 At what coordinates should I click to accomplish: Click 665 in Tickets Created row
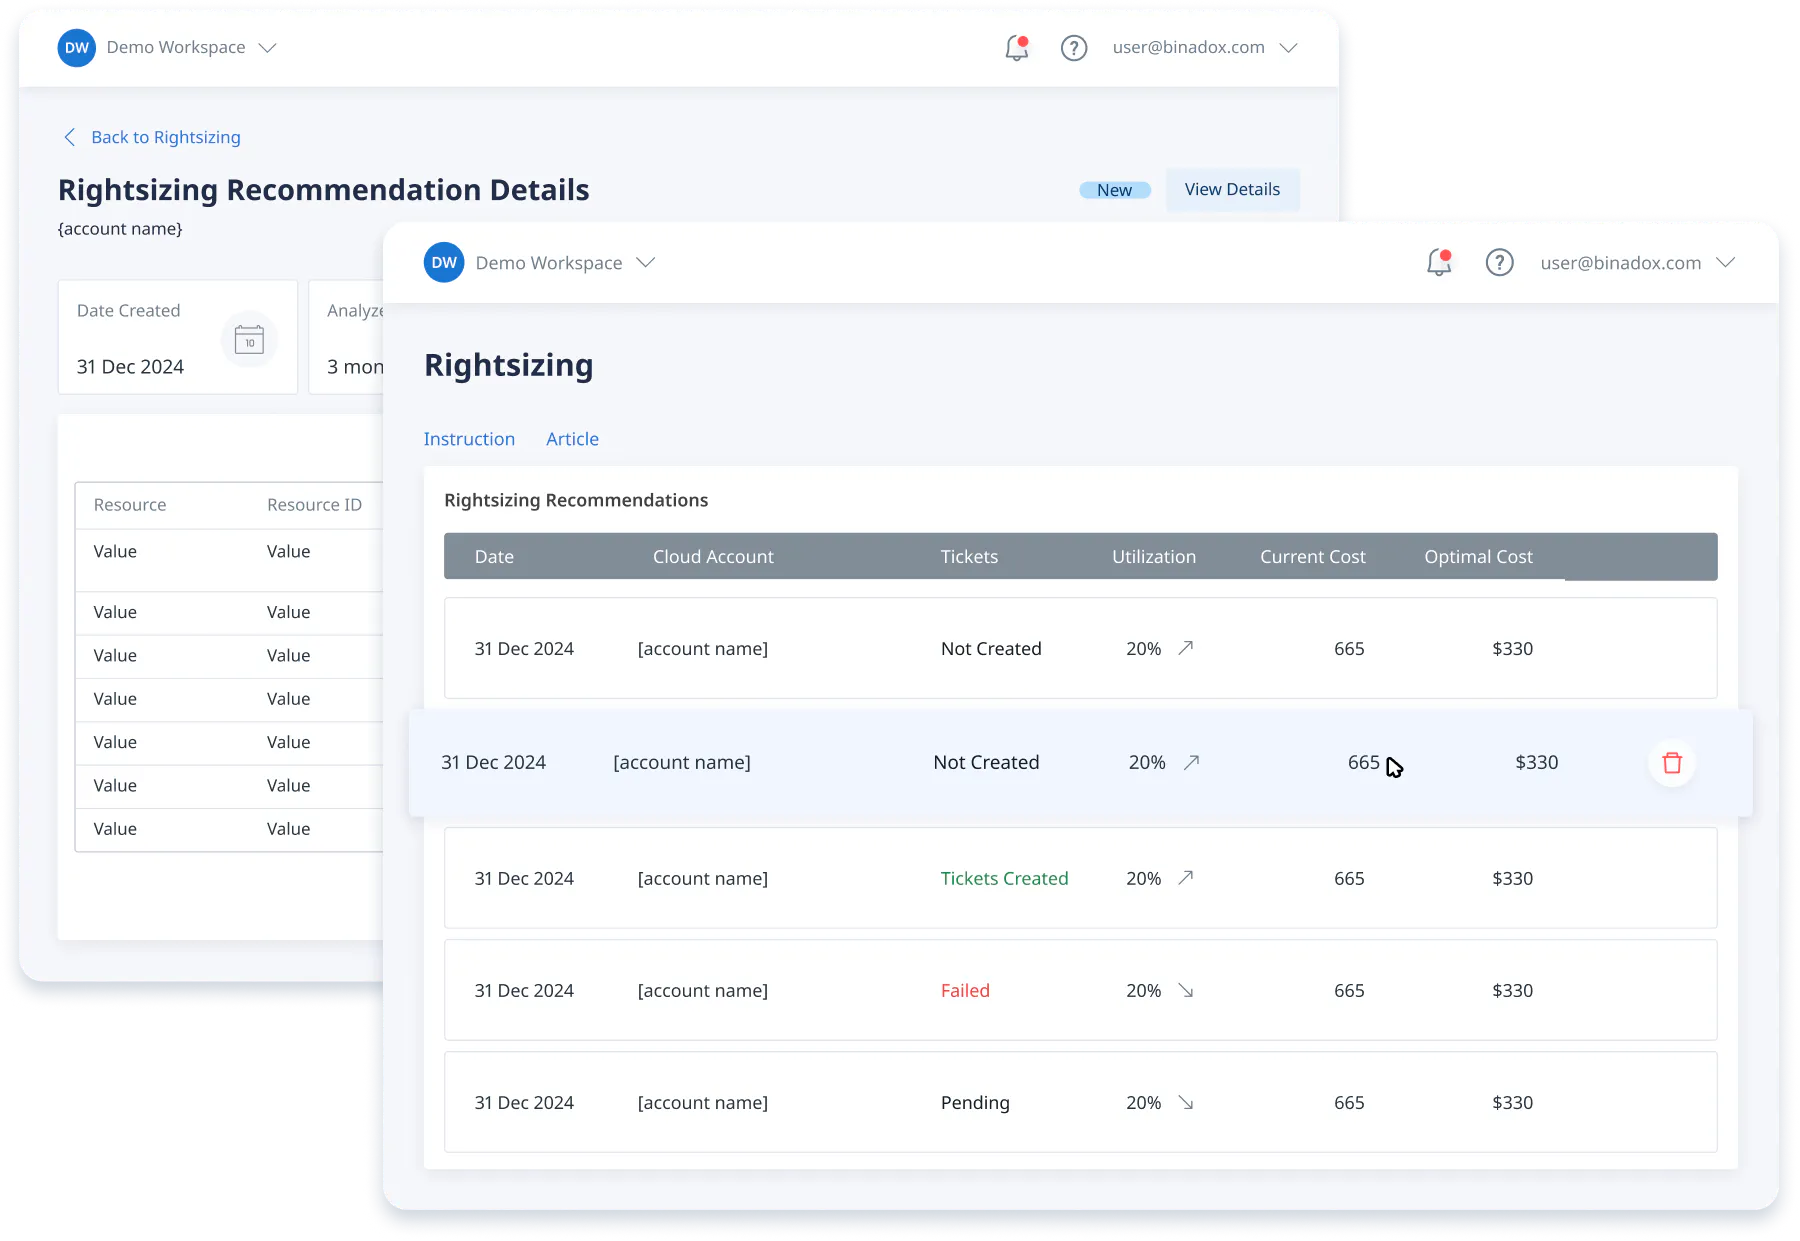(x=1349, y=878)
